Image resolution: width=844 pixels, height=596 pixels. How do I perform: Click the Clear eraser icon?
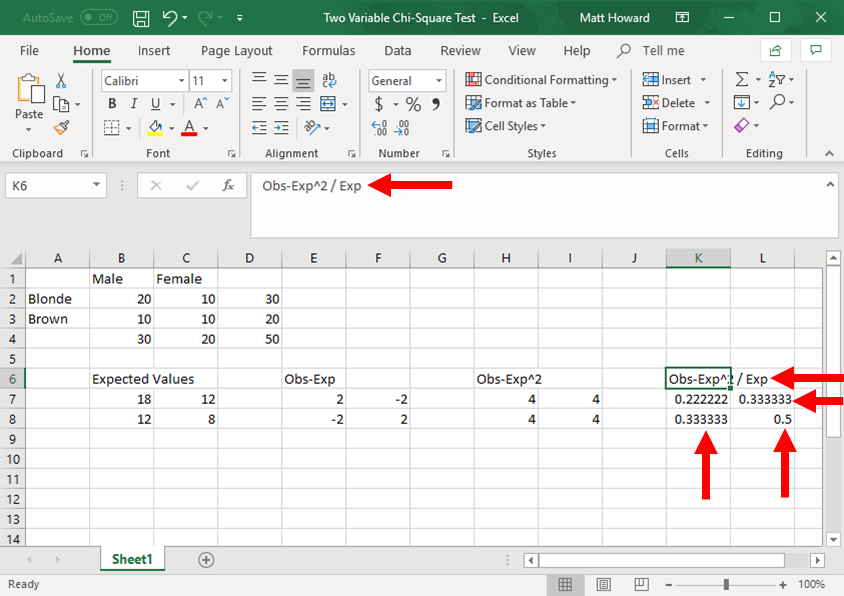742,125
